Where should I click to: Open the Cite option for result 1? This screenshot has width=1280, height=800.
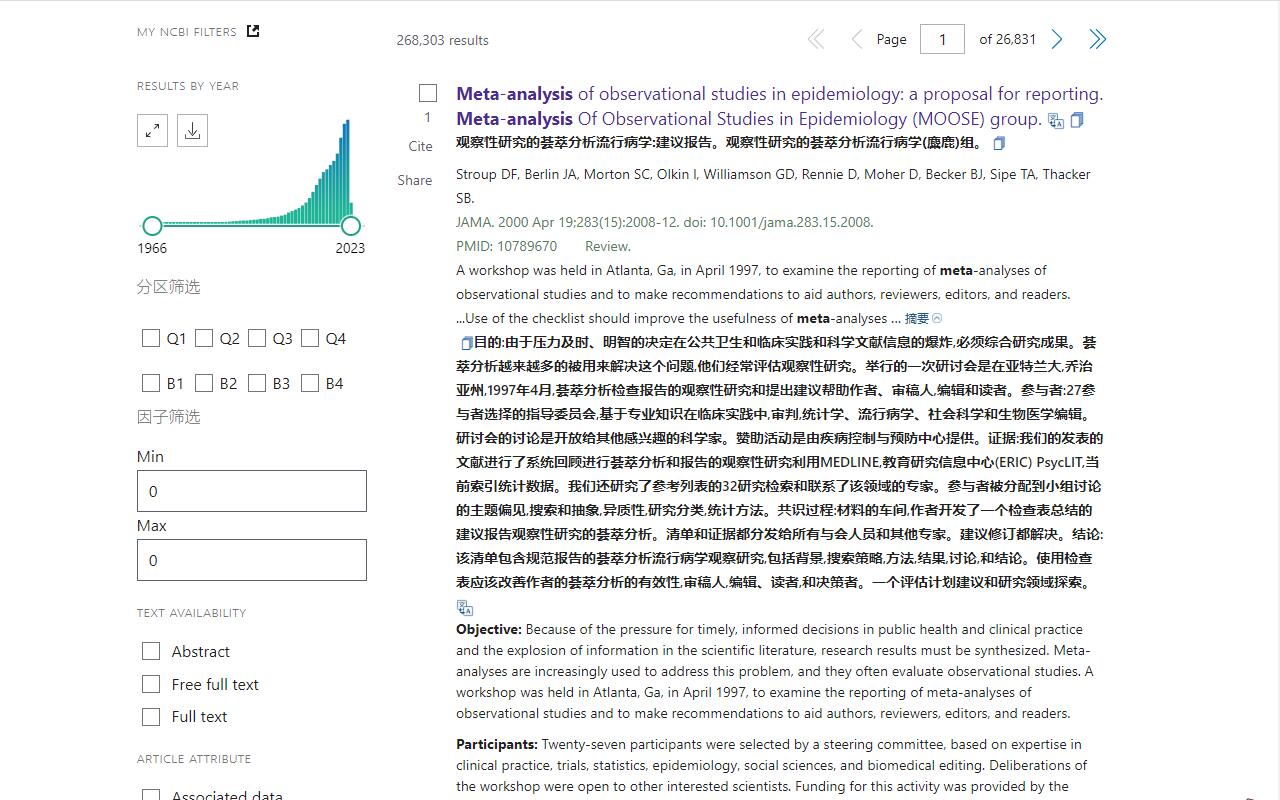pyautogui.click(x=420, y=146)
